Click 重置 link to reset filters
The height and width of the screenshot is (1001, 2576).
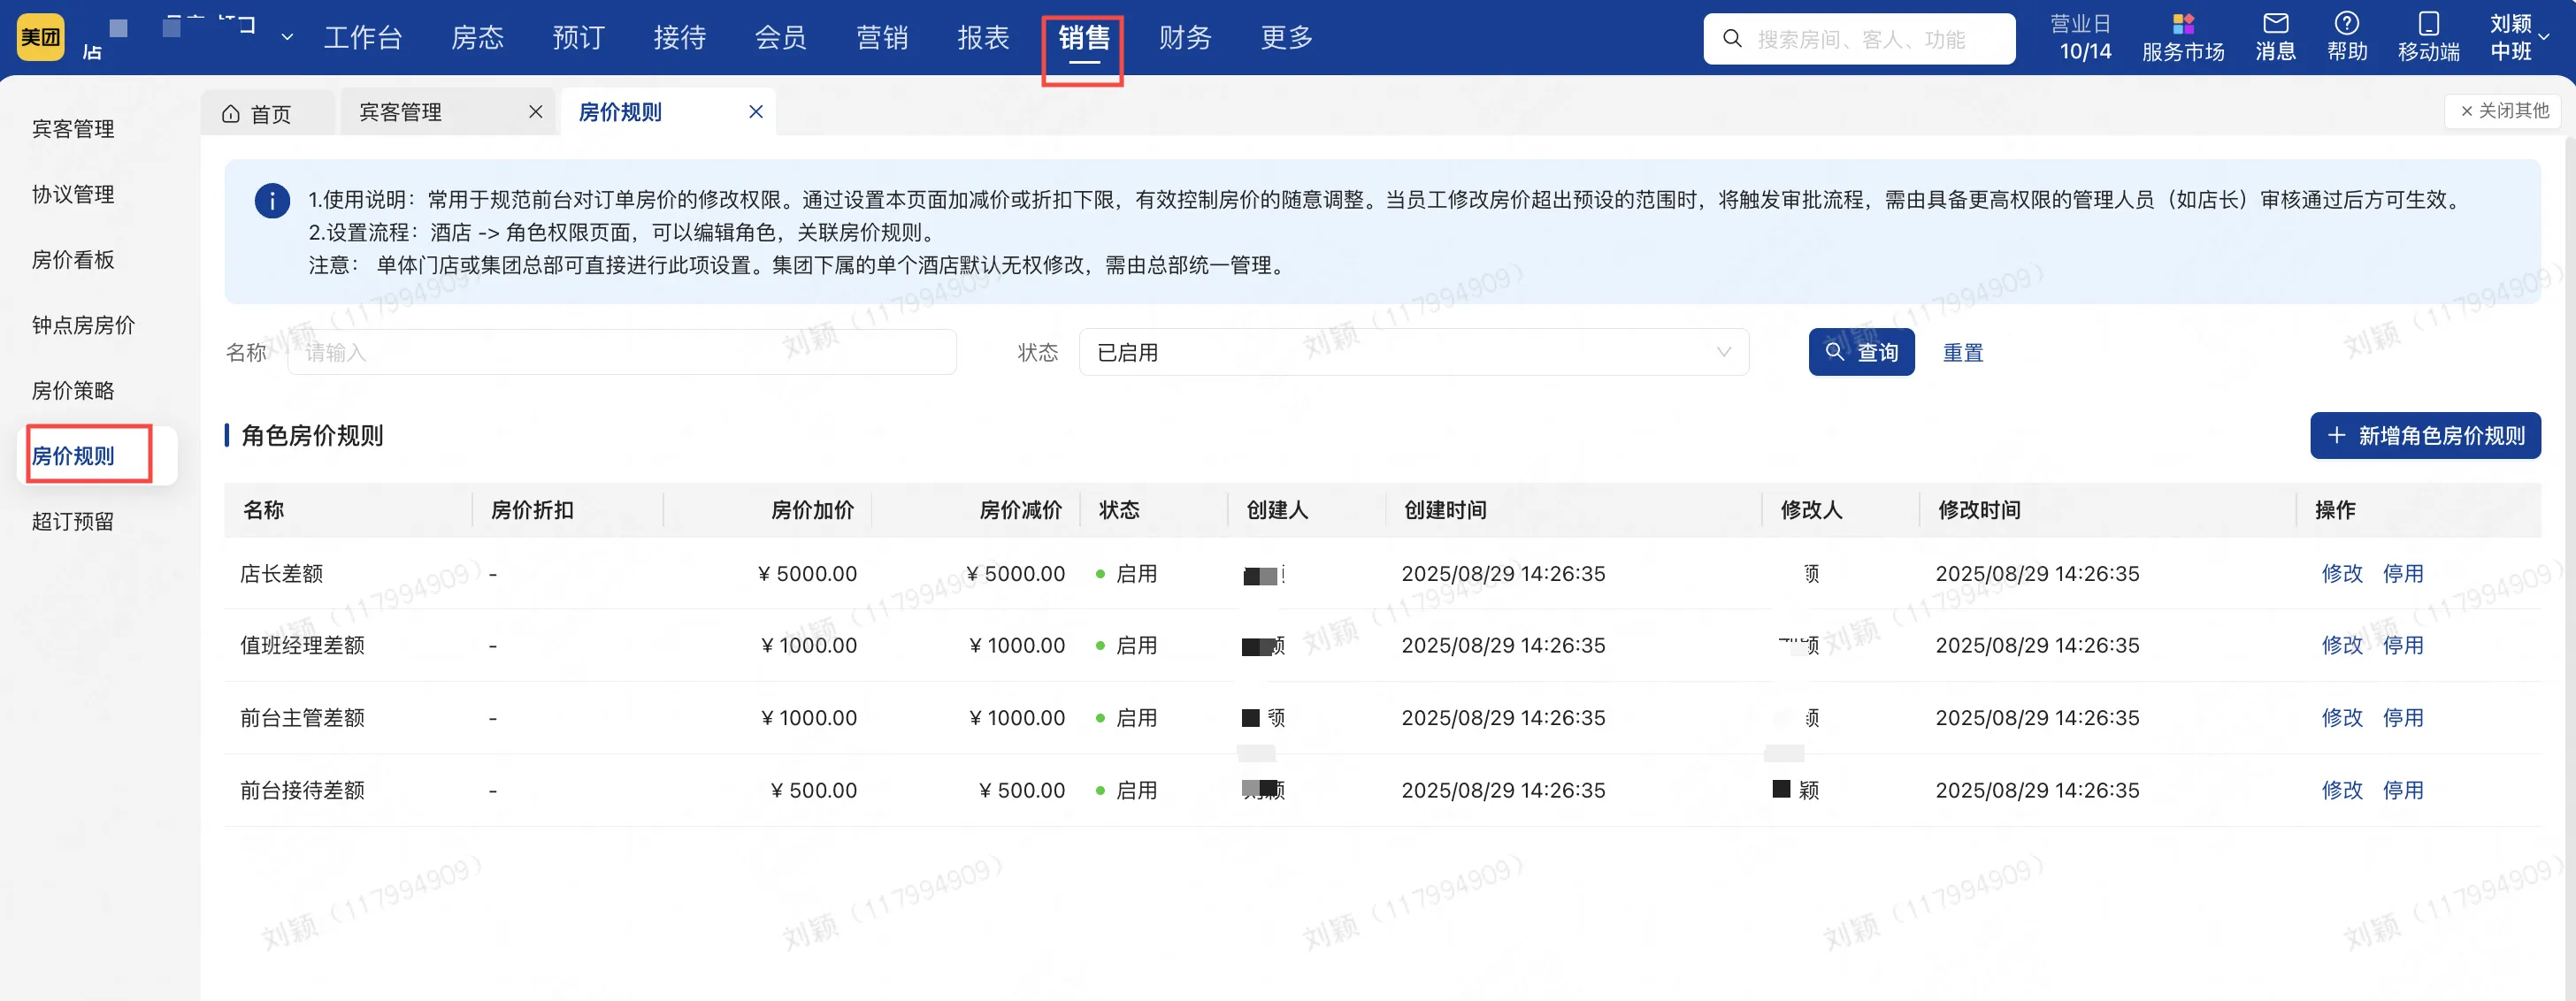tap(1962, 352)
